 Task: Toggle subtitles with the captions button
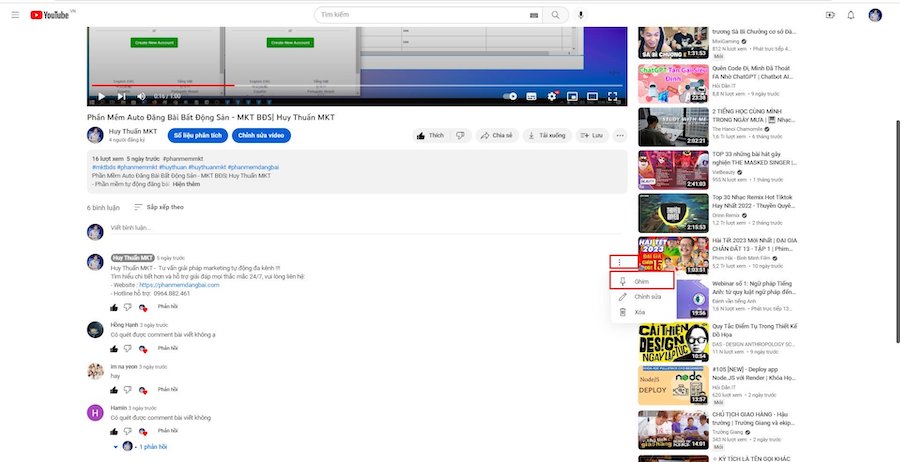532,96
